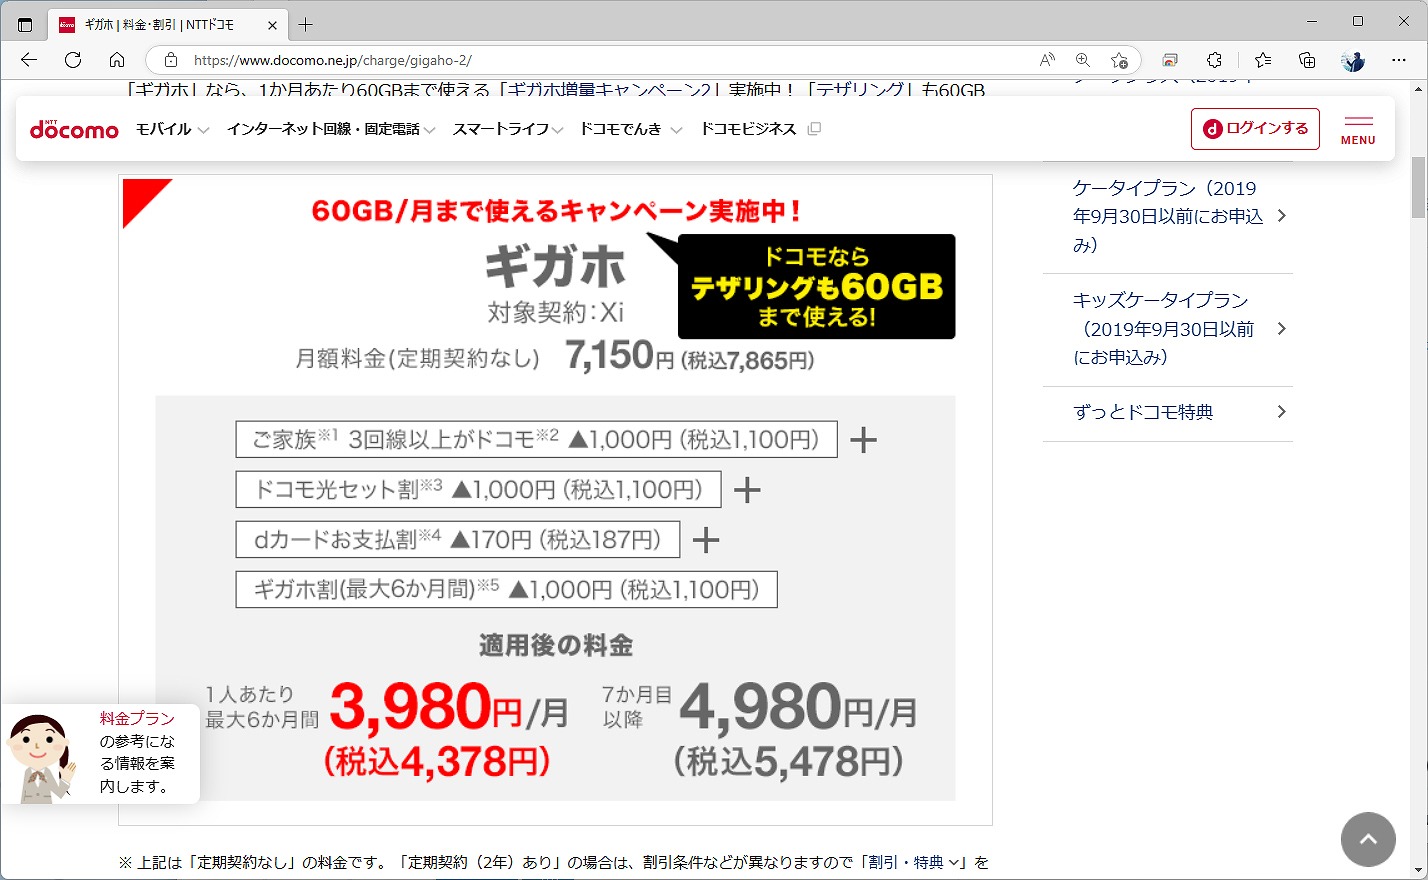
Task: Click the browser profile avatar
Action: [1352, 60]
